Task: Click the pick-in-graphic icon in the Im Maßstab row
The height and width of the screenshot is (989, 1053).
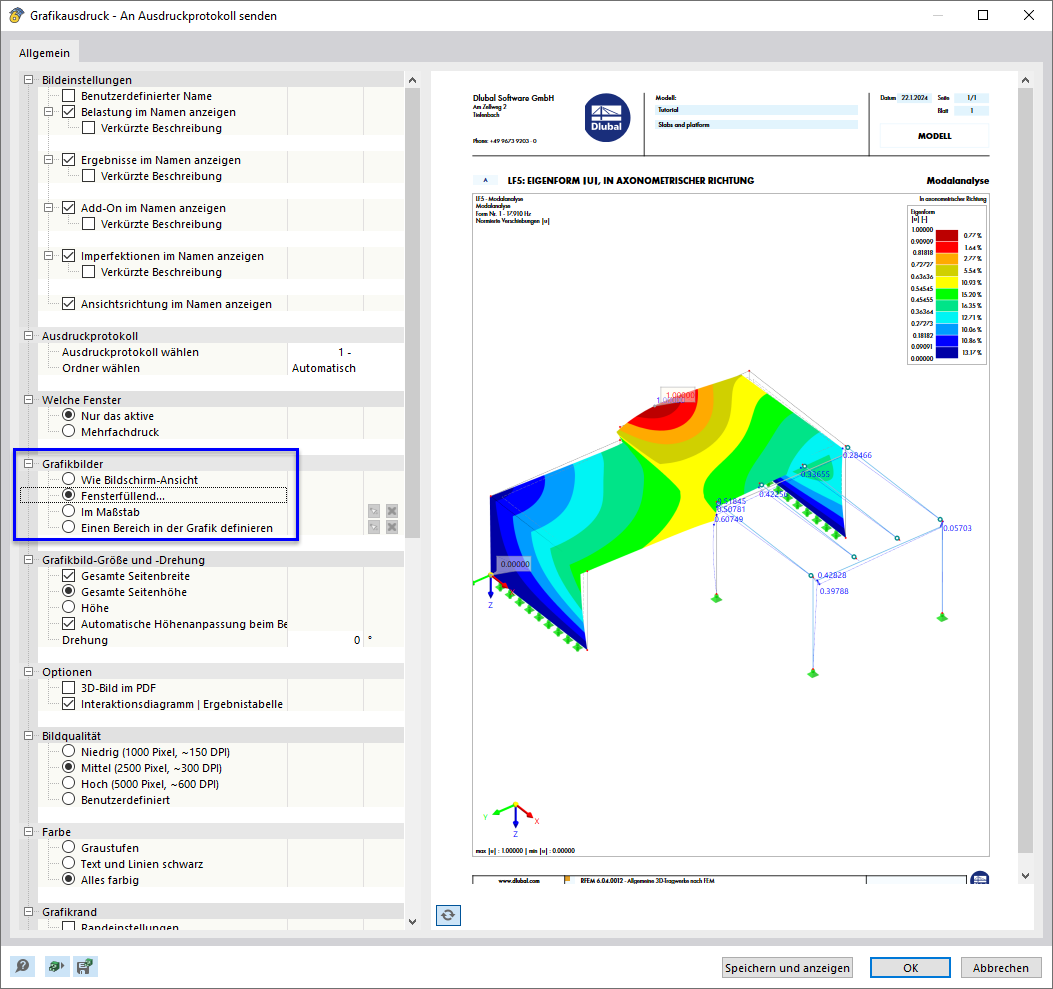Action: coord(374,512)
